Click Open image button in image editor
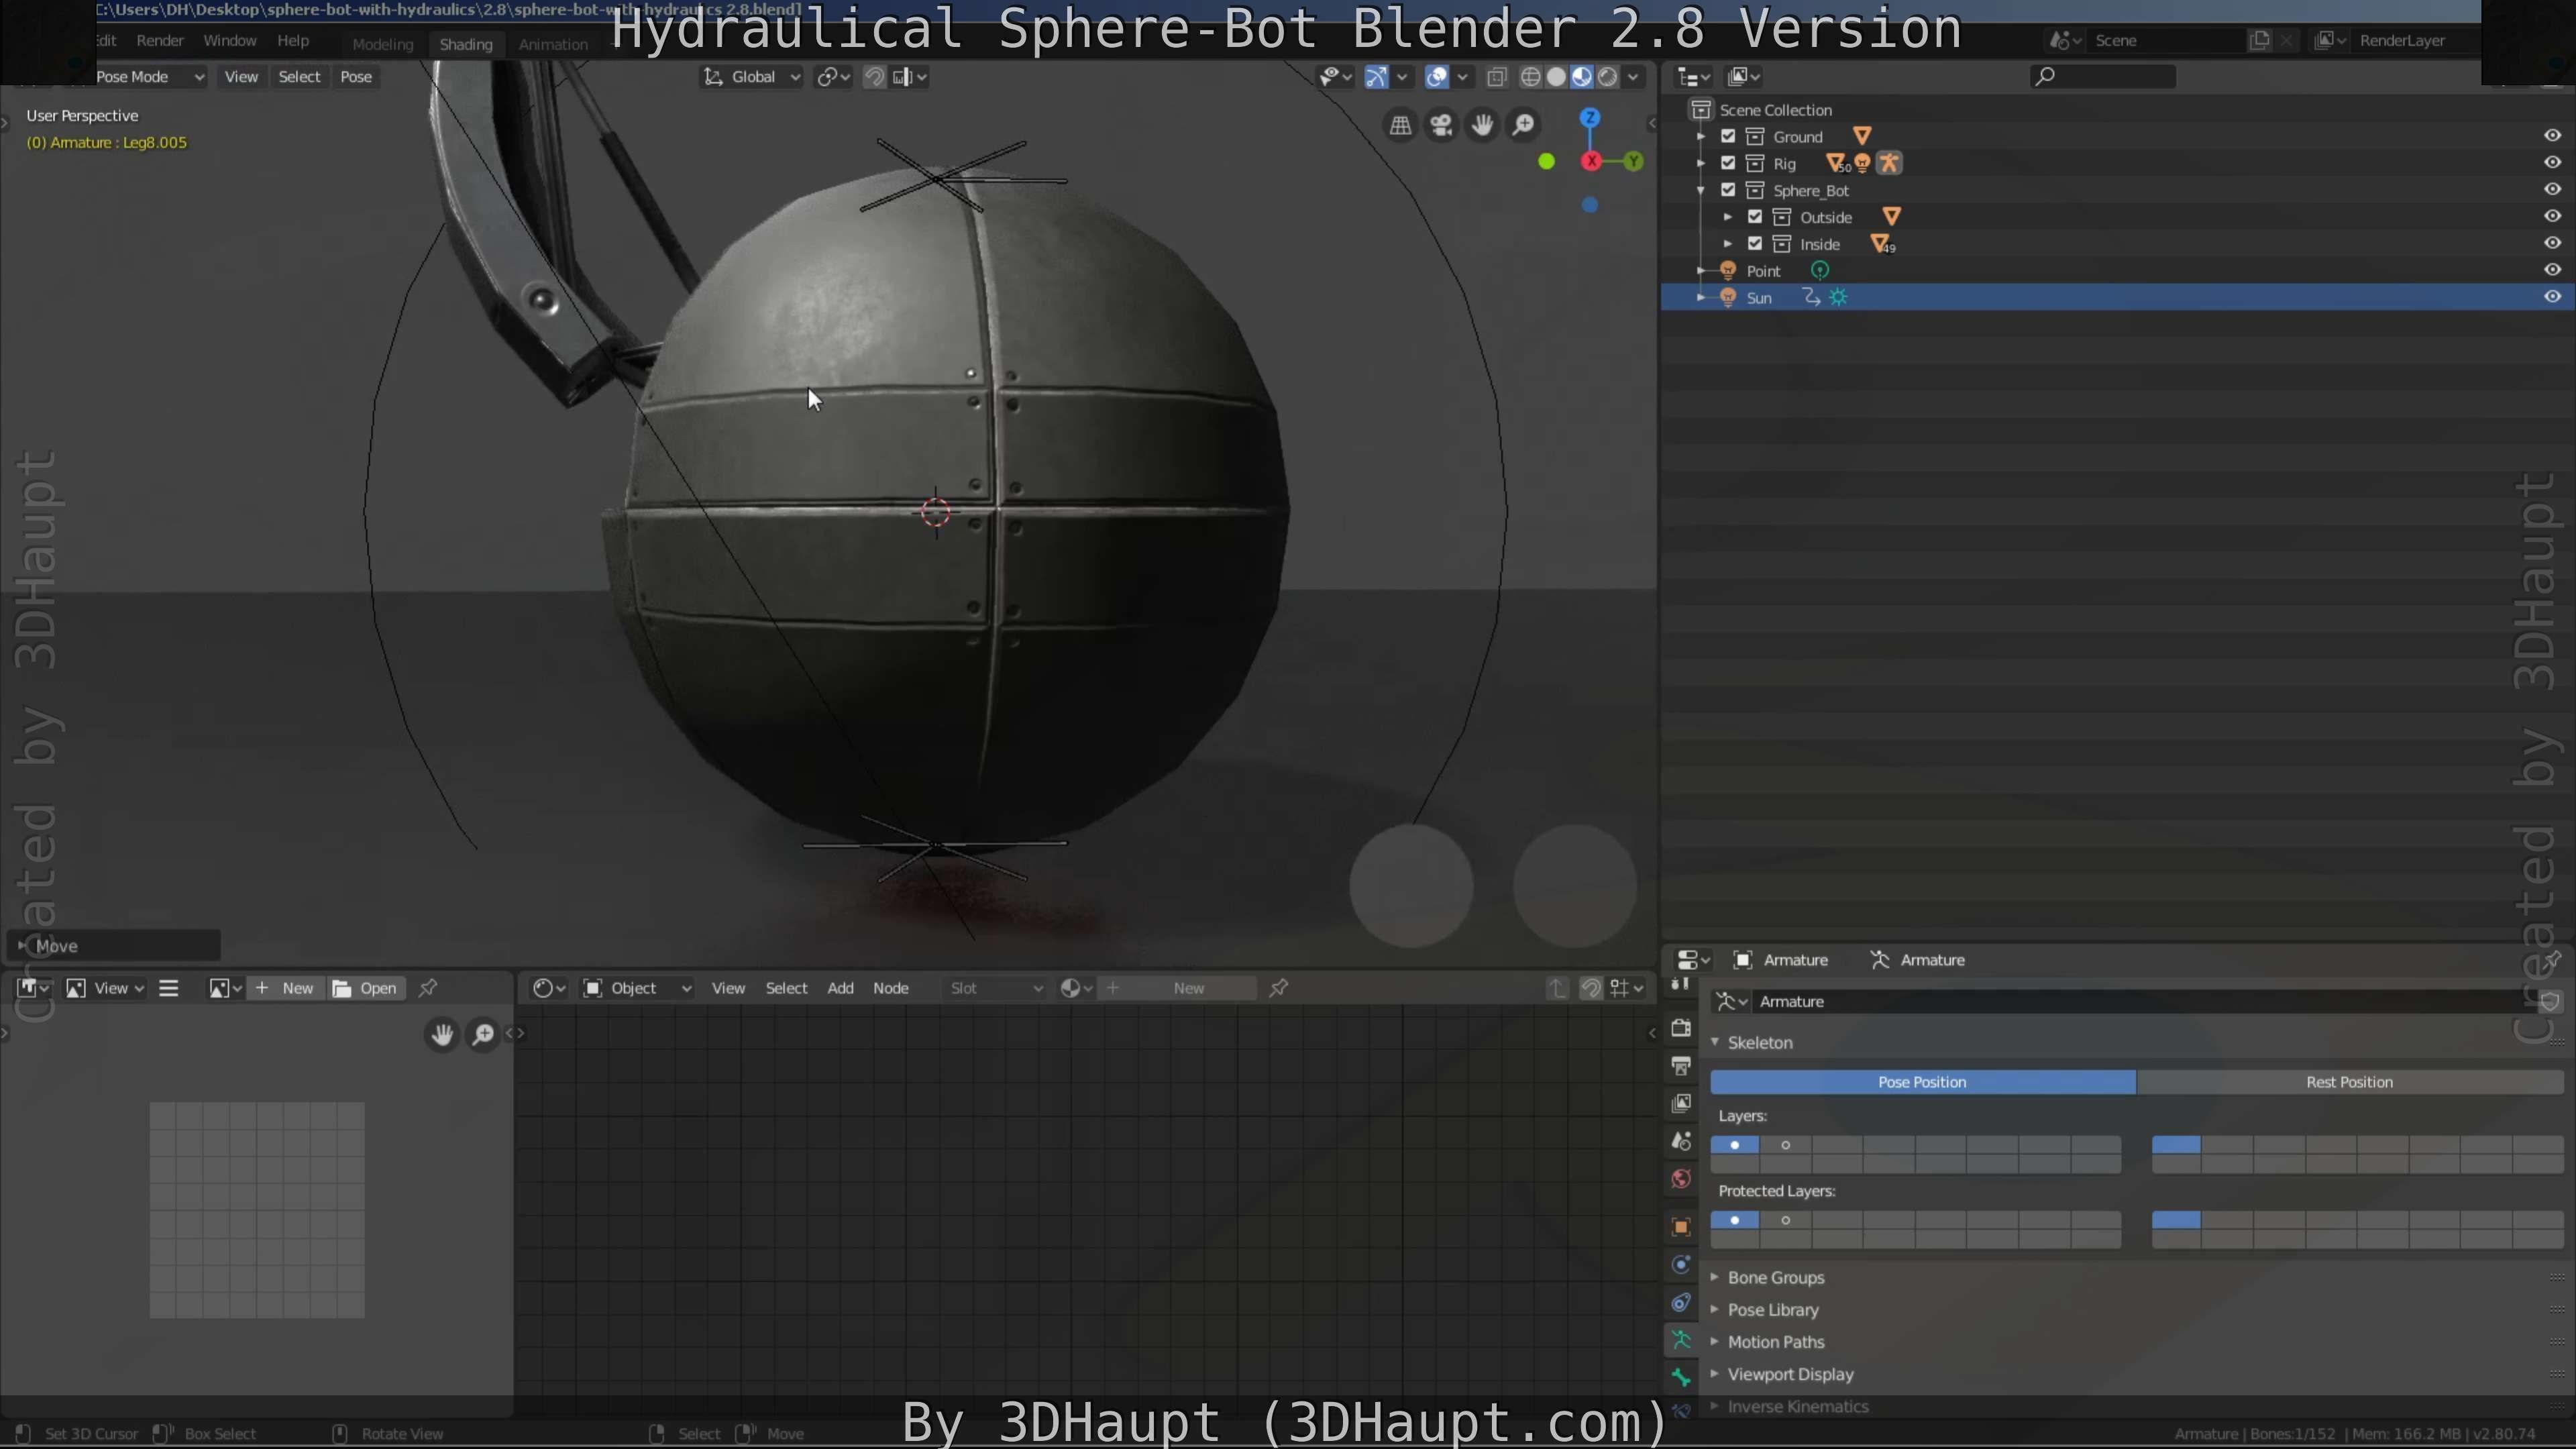This screenshot has height=1449, width=2576. [x=366, y=988]
